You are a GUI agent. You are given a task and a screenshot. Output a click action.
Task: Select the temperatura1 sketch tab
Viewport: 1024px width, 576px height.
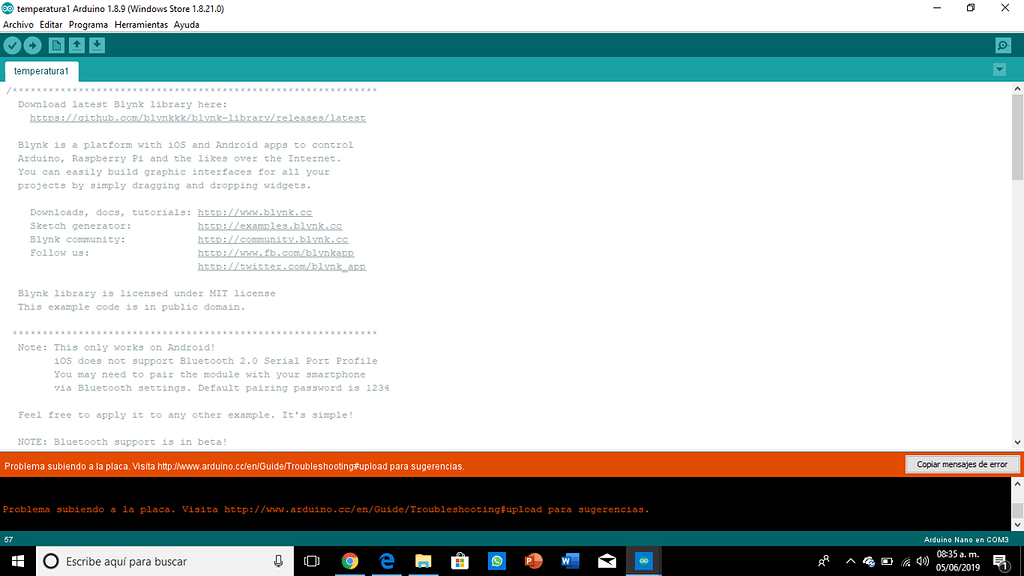(41, 71)
